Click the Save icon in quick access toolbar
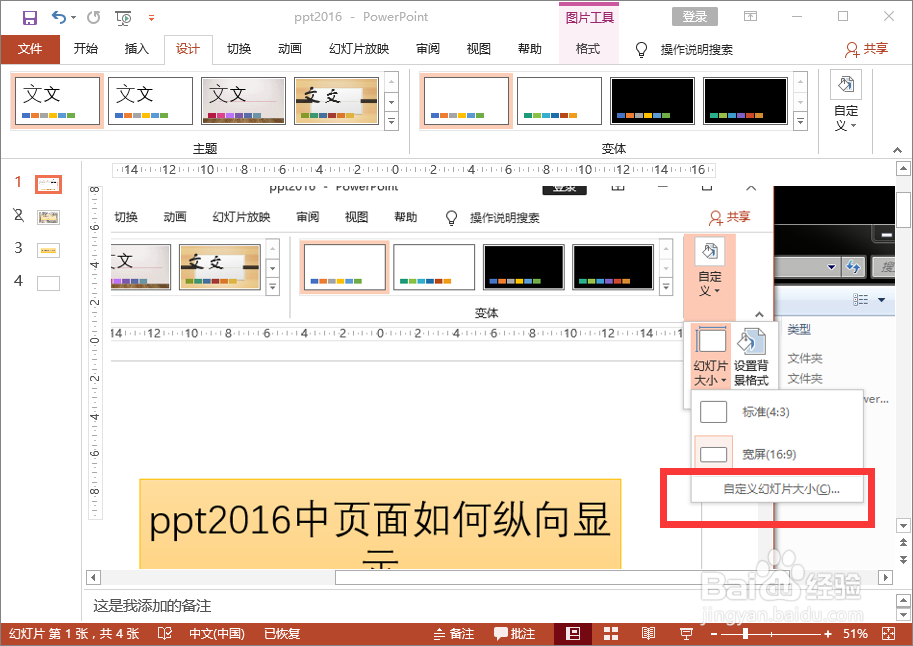The image size is (913, 646). (30, 17)
